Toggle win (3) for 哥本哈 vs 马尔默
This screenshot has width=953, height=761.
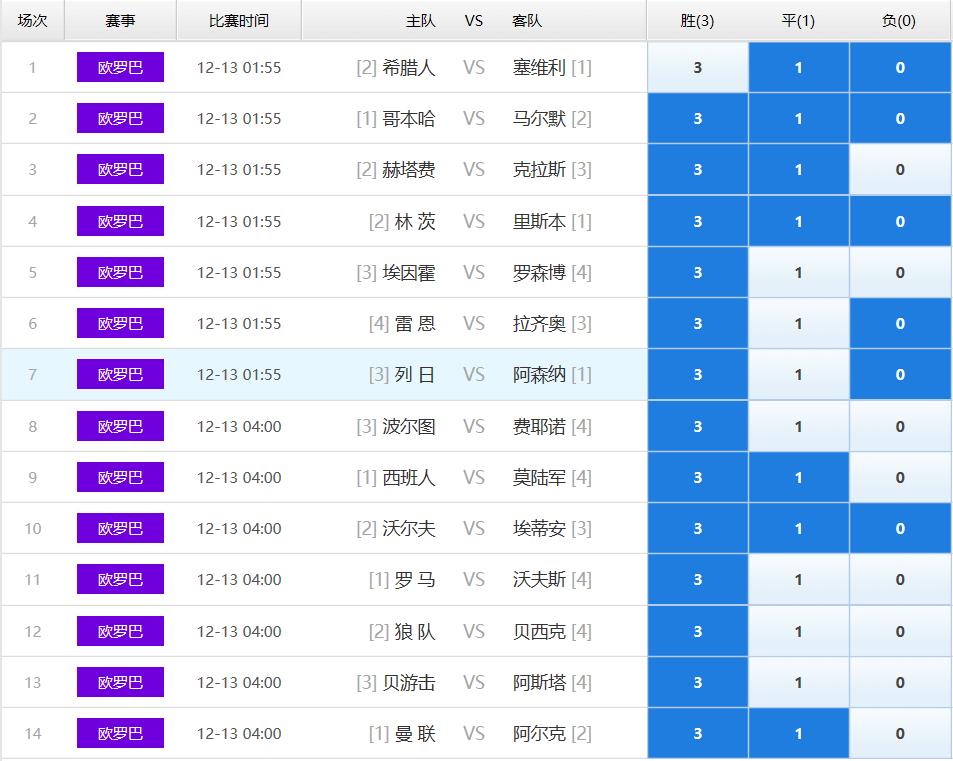tap(698, 119)
